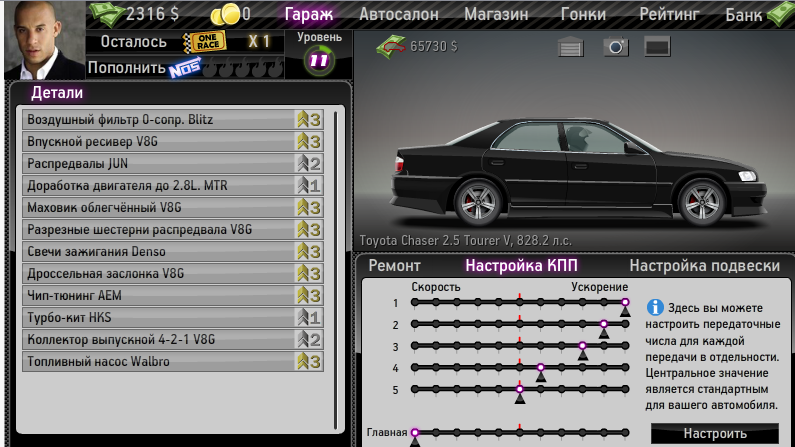
Task: Open the garage door icon
Action: click(570, 47)
